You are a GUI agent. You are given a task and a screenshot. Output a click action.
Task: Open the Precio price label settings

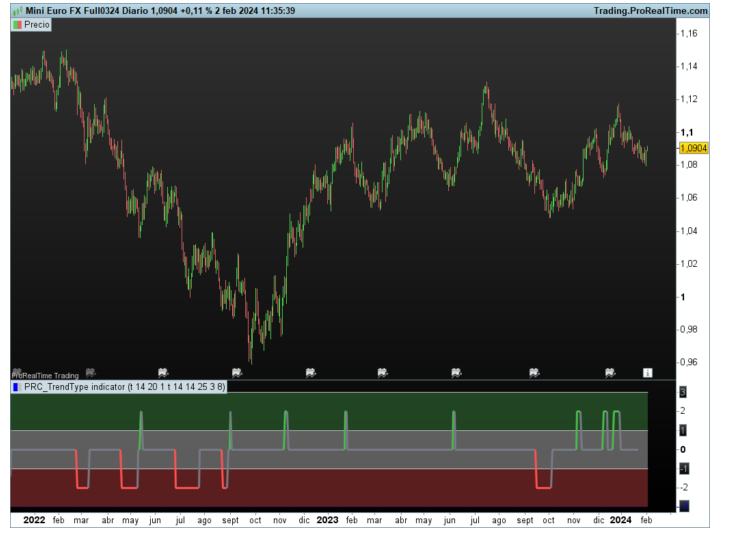[31, 24]
